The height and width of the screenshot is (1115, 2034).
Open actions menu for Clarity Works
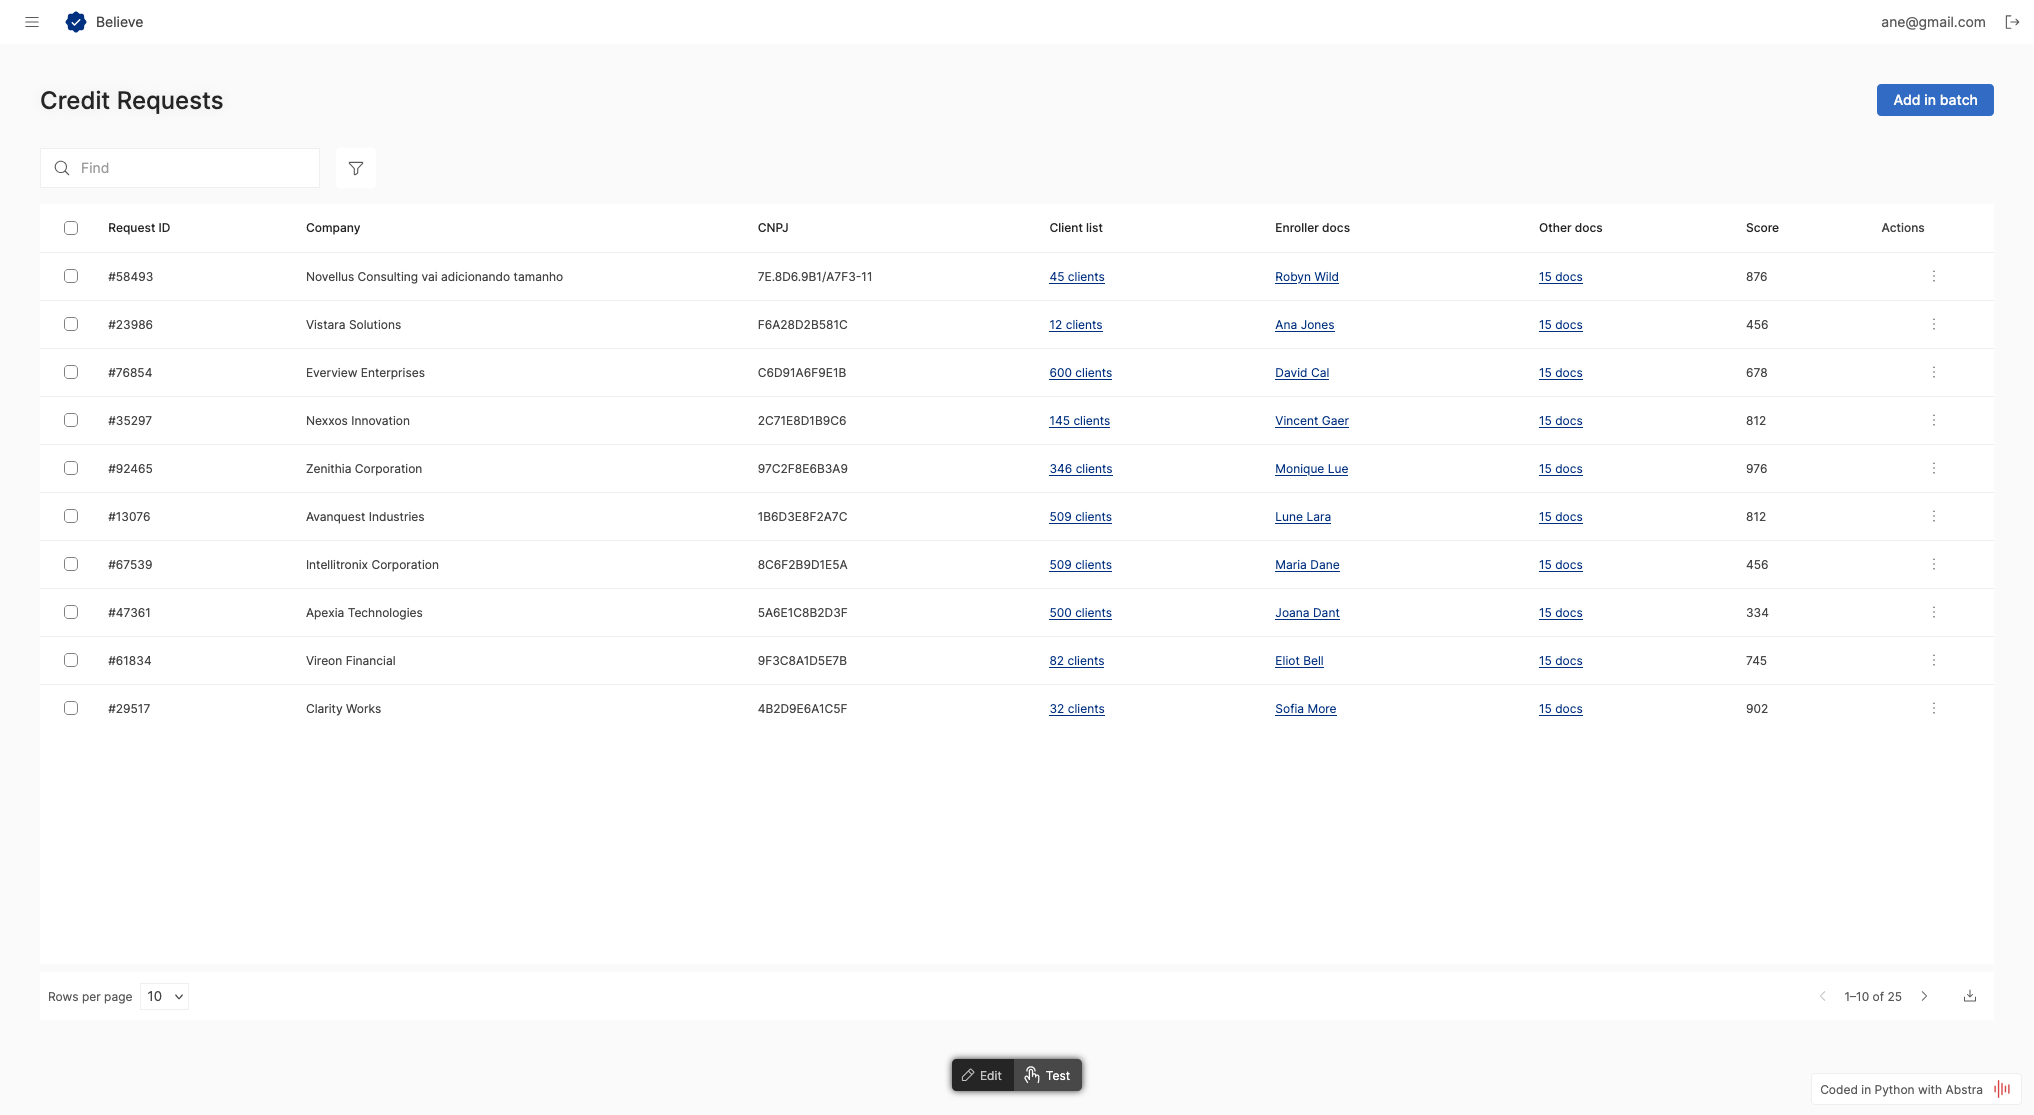click(x=1934, y=708)
